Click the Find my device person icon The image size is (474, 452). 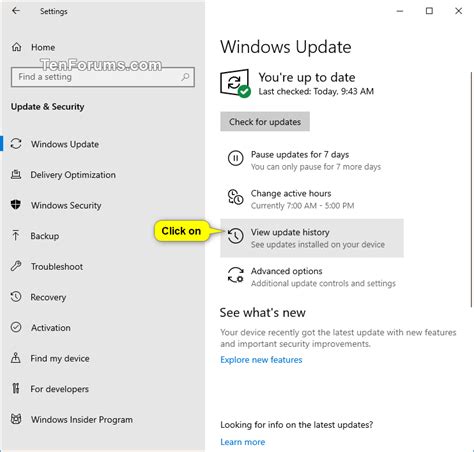[16, 358]
